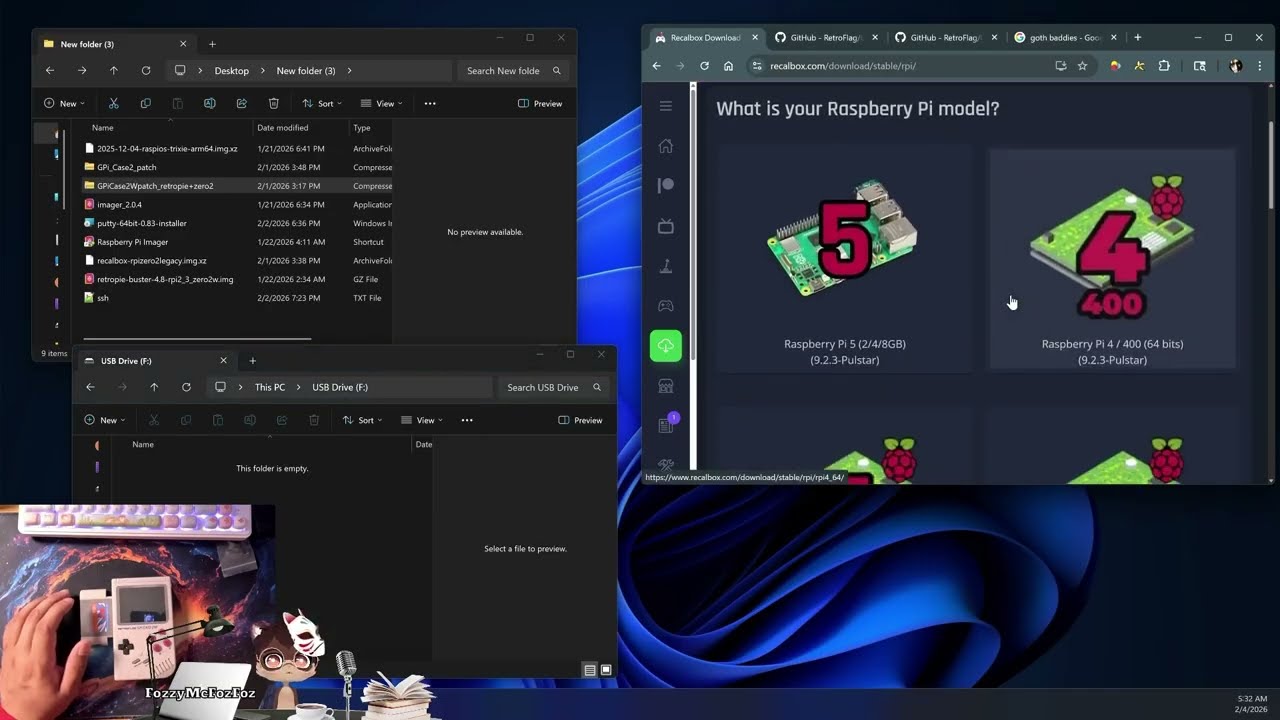Click Search USB Drive input field
Image resolution: width=1280 pixels, height=720 pixels.
[554, 387]
